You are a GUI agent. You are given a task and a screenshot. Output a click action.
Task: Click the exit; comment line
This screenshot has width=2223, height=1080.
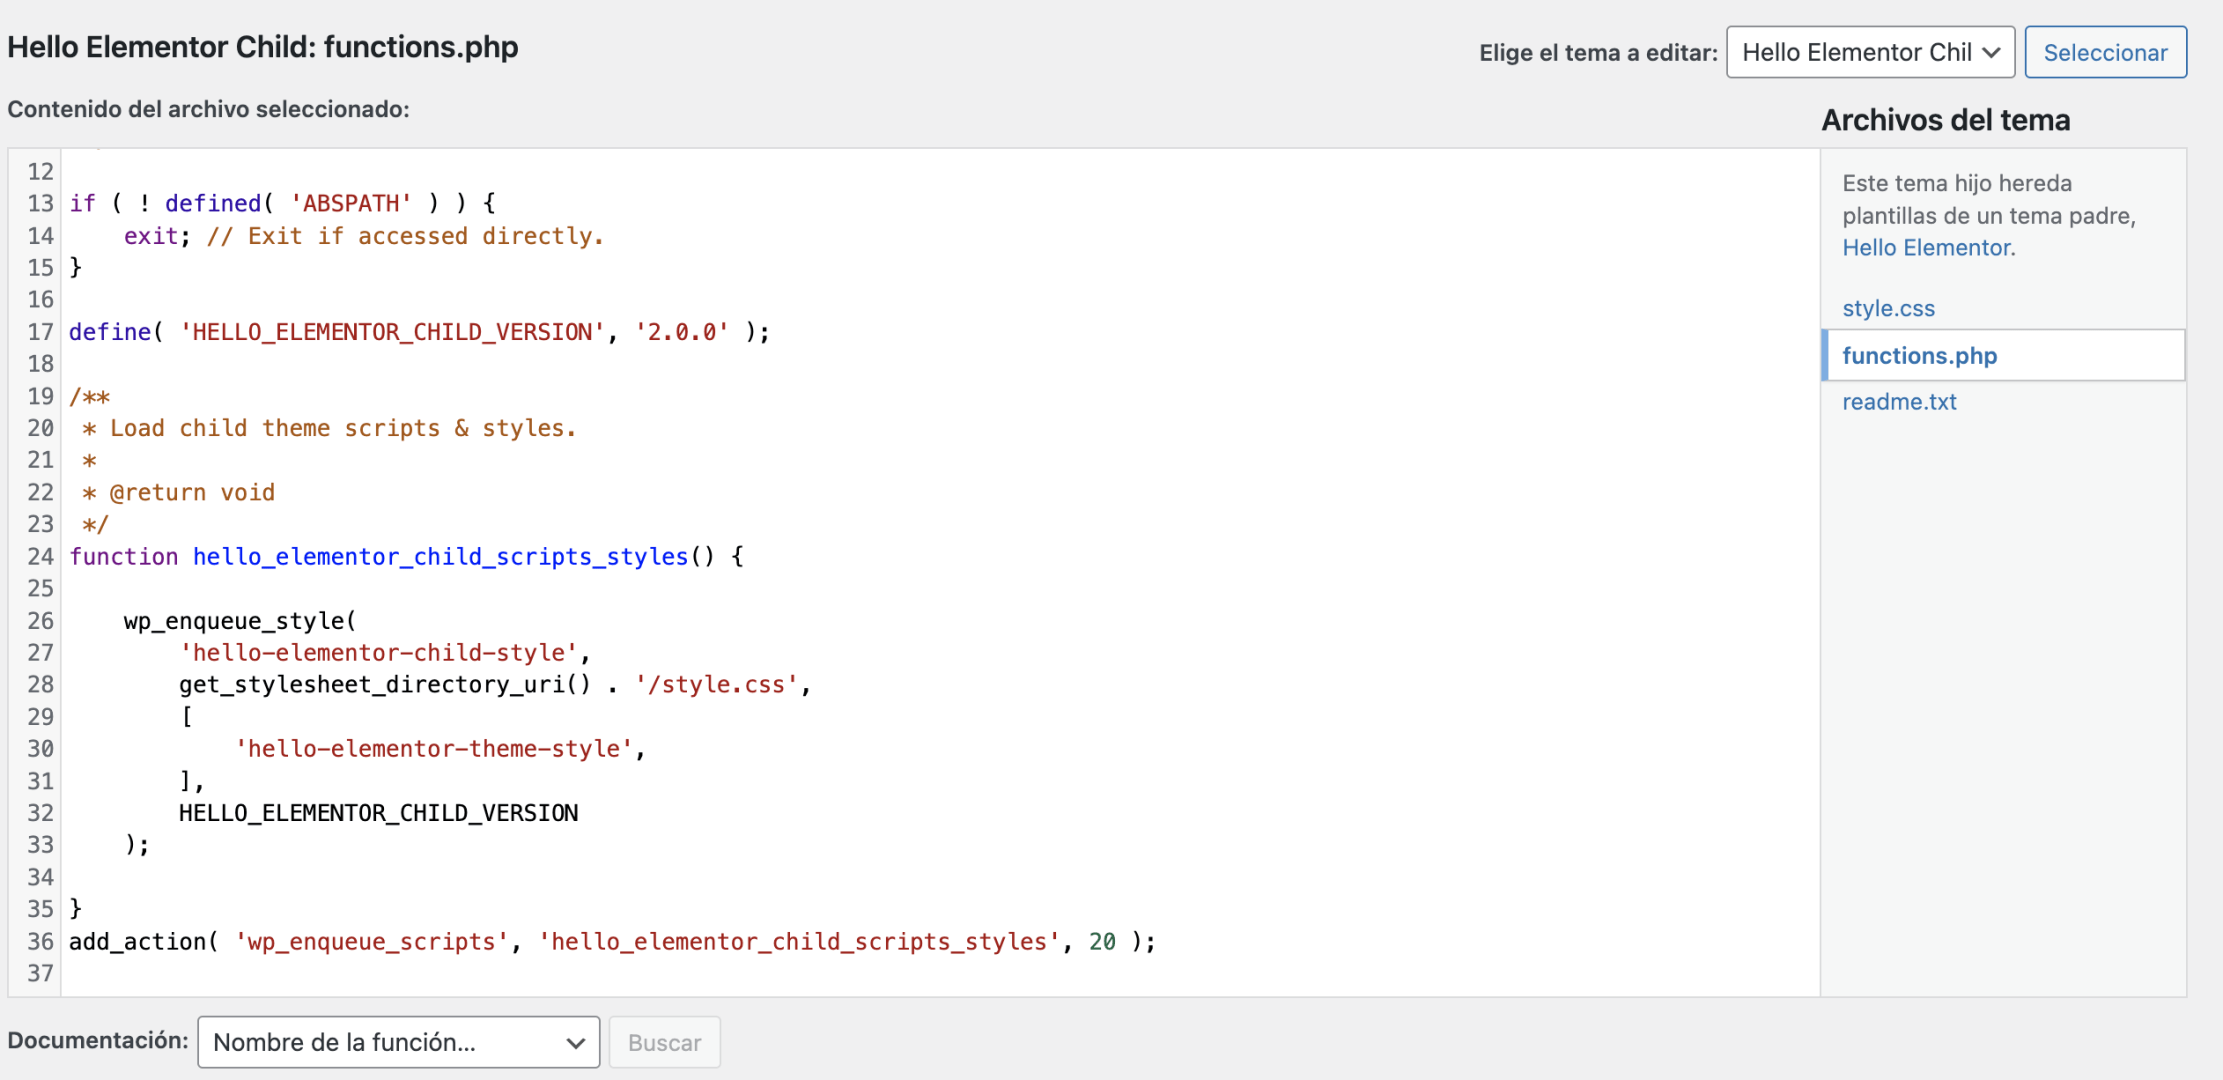363,236
